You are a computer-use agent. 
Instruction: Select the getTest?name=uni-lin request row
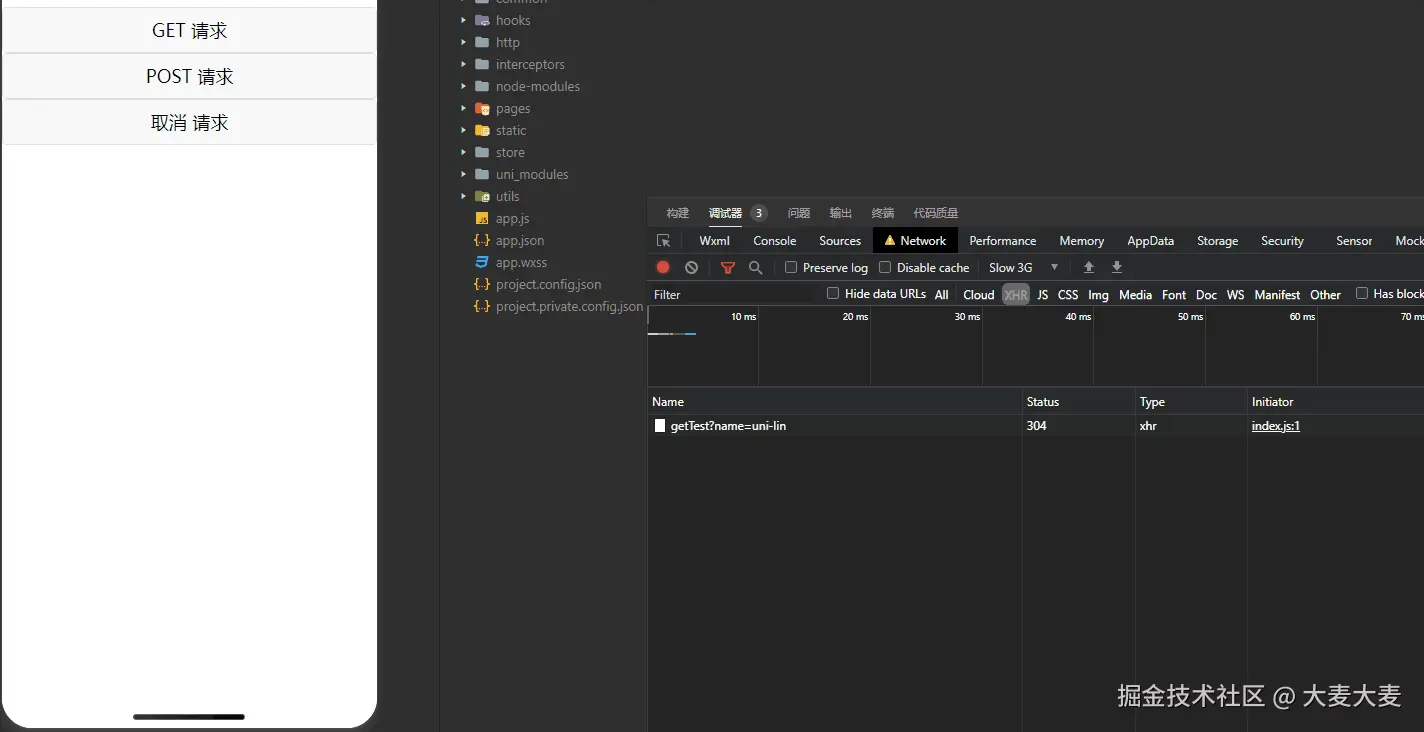tap(1035, 426)
